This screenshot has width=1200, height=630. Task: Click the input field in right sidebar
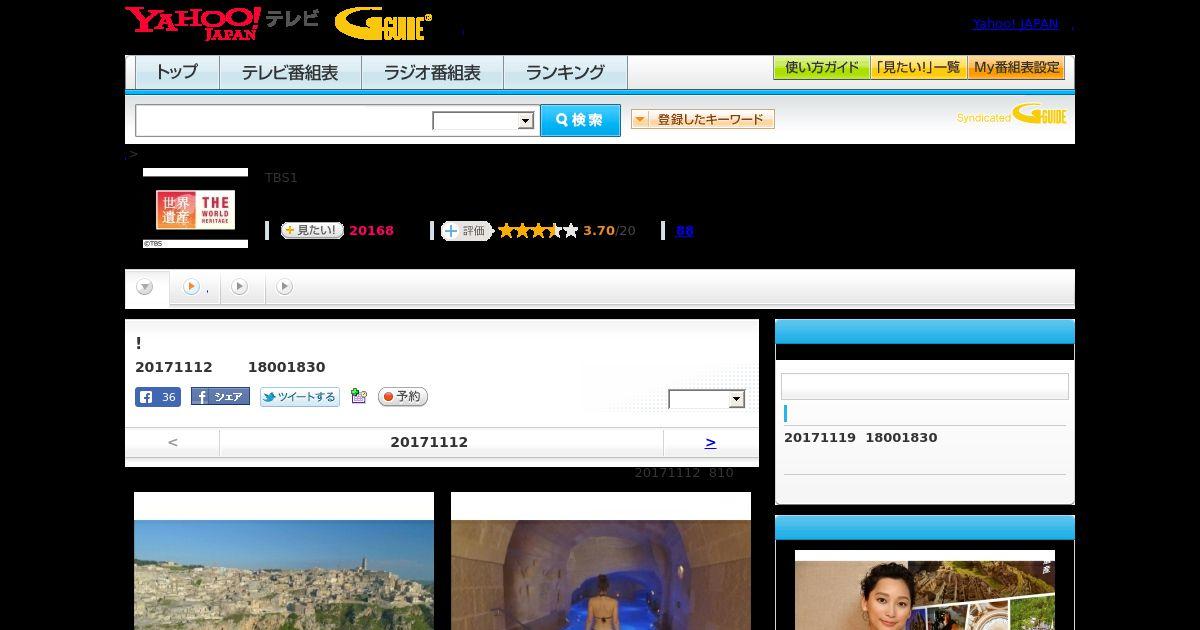point(925,387)
